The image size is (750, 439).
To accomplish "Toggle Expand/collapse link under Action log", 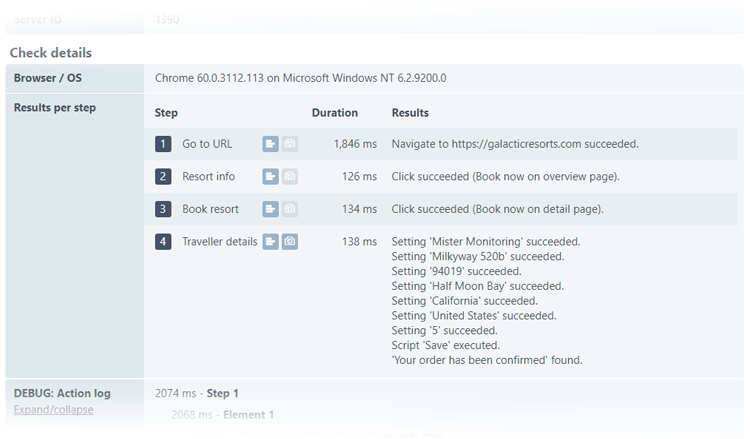I will [54, 409].
